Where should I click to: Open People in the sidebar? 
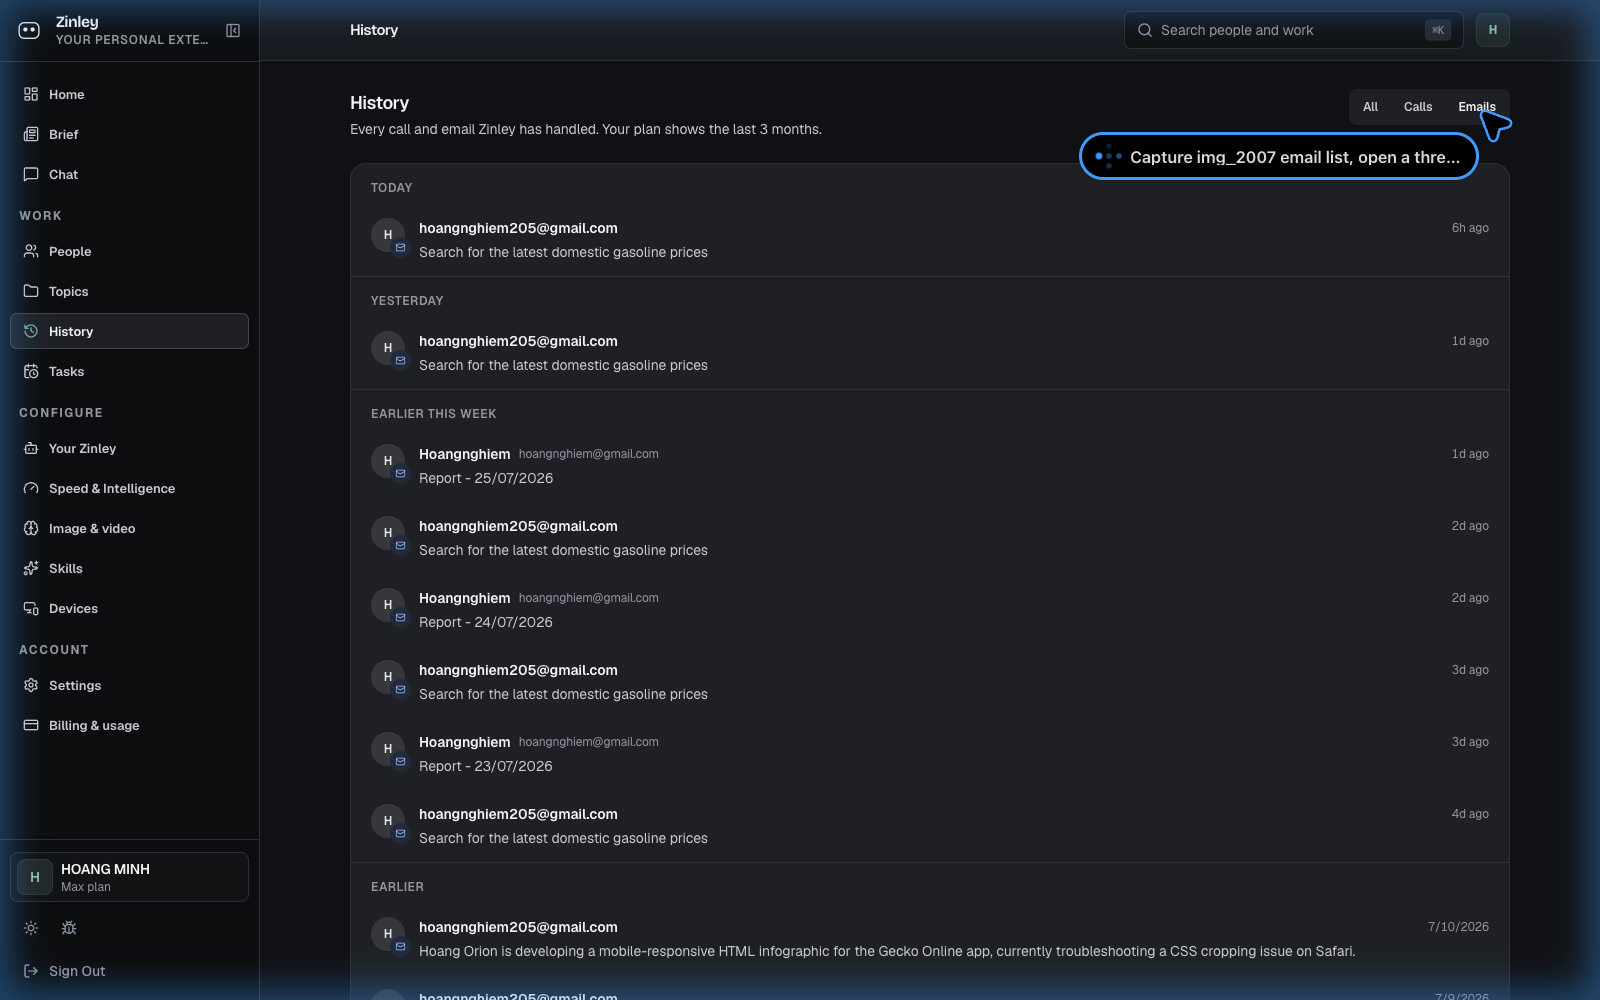[129, 251]
